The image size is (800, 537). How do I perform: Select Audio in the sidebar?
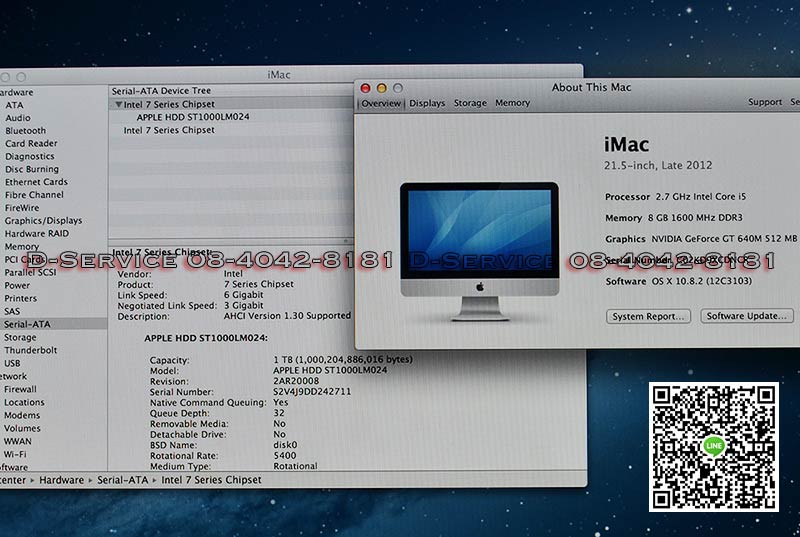click(18, 118)
